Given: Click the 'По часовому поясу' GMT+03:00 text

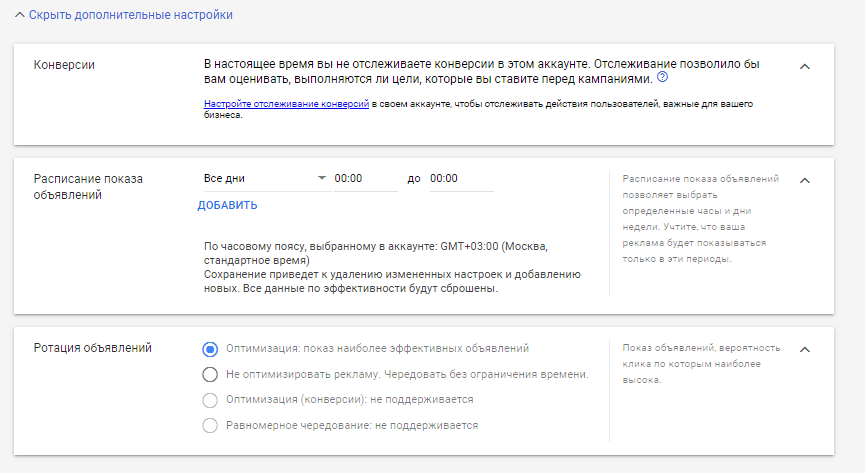Looking at the screenshot, I should click(x=376, y=253).
